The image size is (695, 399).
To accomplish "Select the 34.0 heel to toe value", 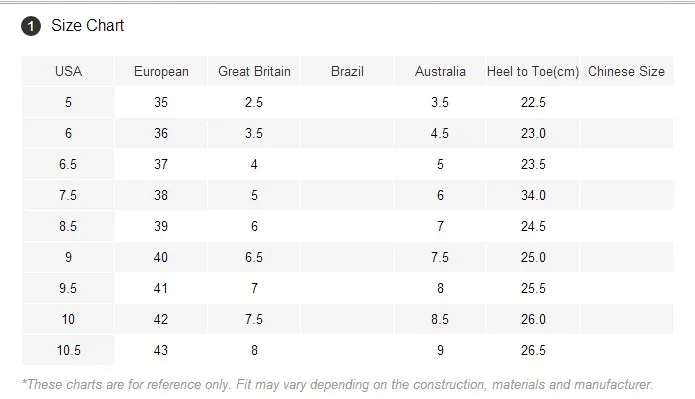I will click(533, 195).
